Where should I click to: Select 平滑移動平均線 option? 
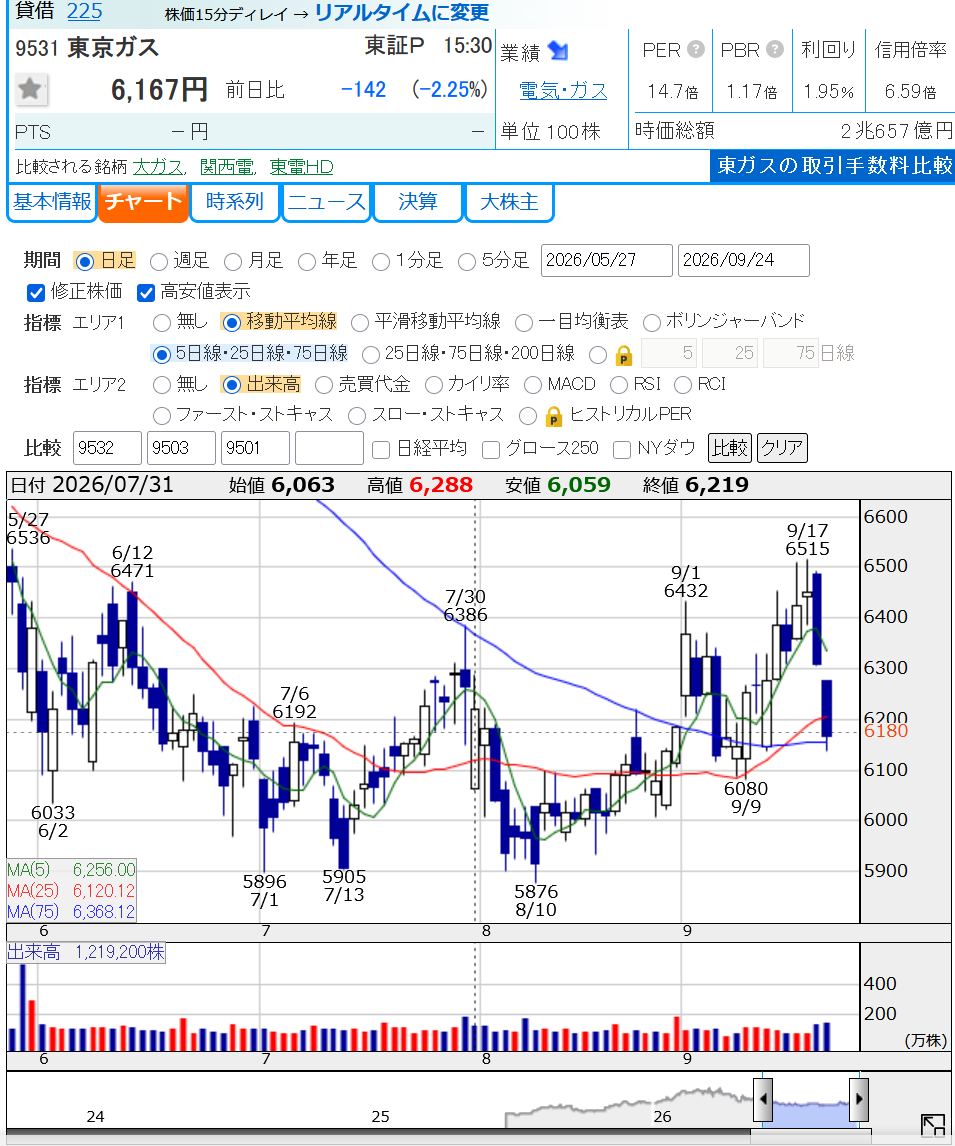(359, 322)
